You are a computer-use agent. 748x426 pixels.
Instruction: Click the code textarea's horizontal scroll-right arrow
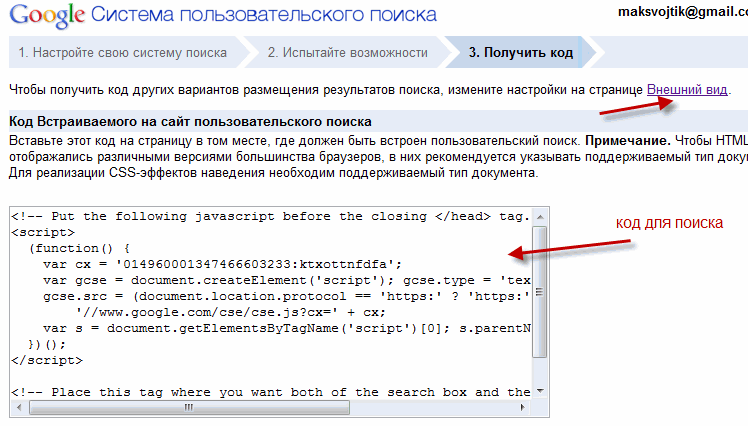click(523, 407)
